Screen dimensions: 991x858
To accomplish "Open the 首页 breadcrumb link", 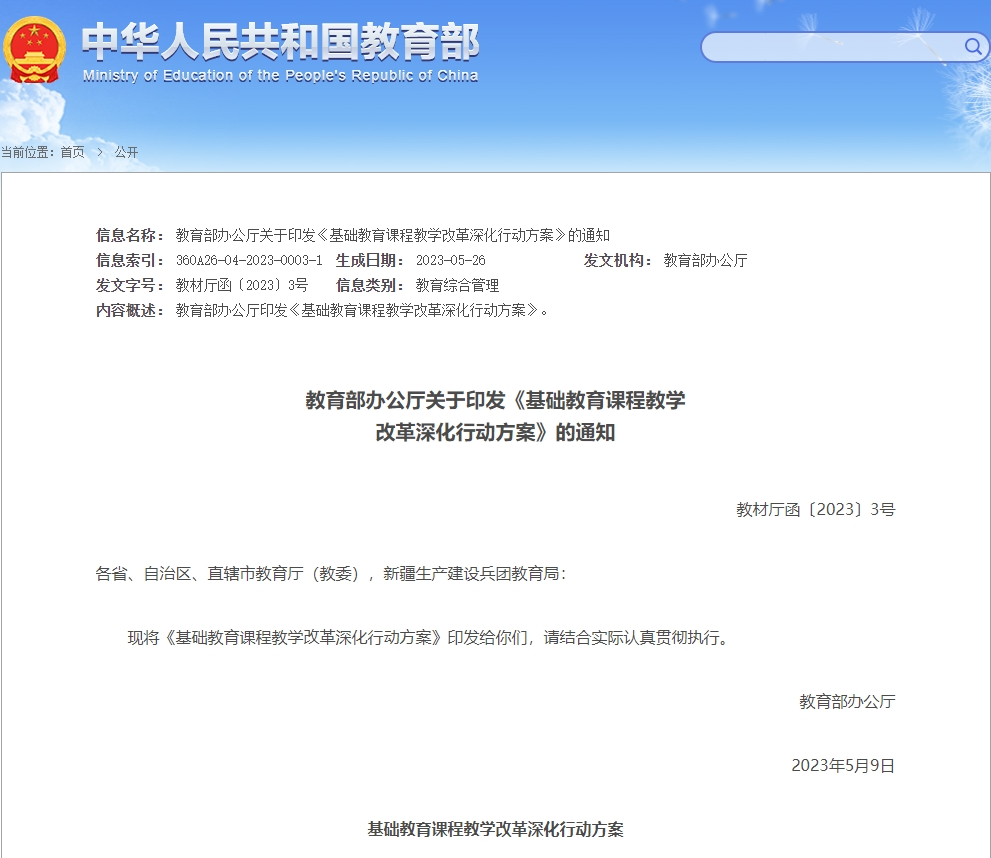I will (x=73, y=152).
